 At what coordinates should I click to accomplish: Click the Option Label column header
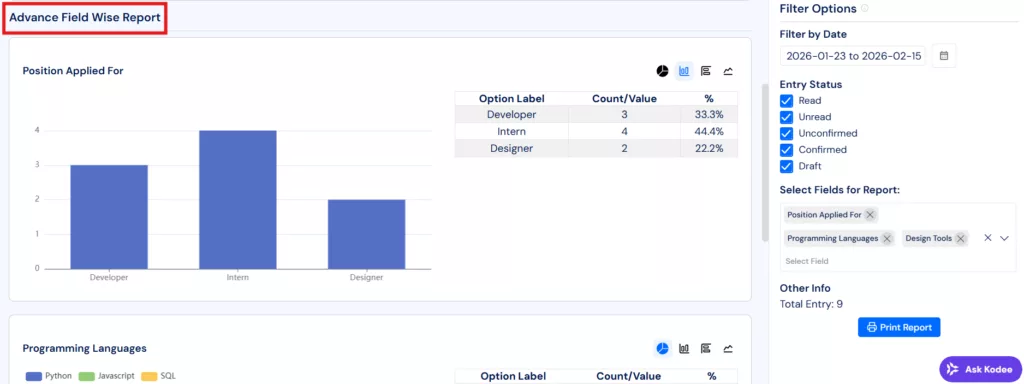click(x=511, y=99)
